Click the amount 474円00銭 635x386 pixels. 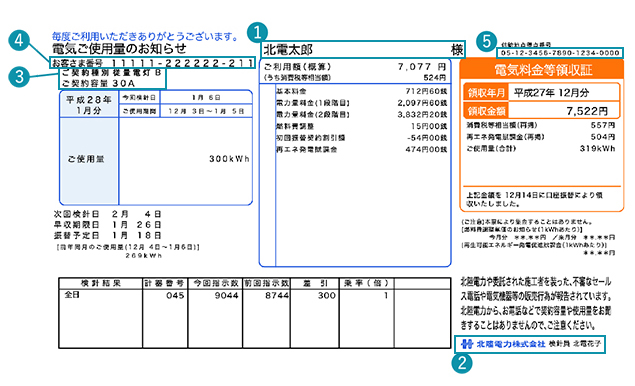(426, 149)
